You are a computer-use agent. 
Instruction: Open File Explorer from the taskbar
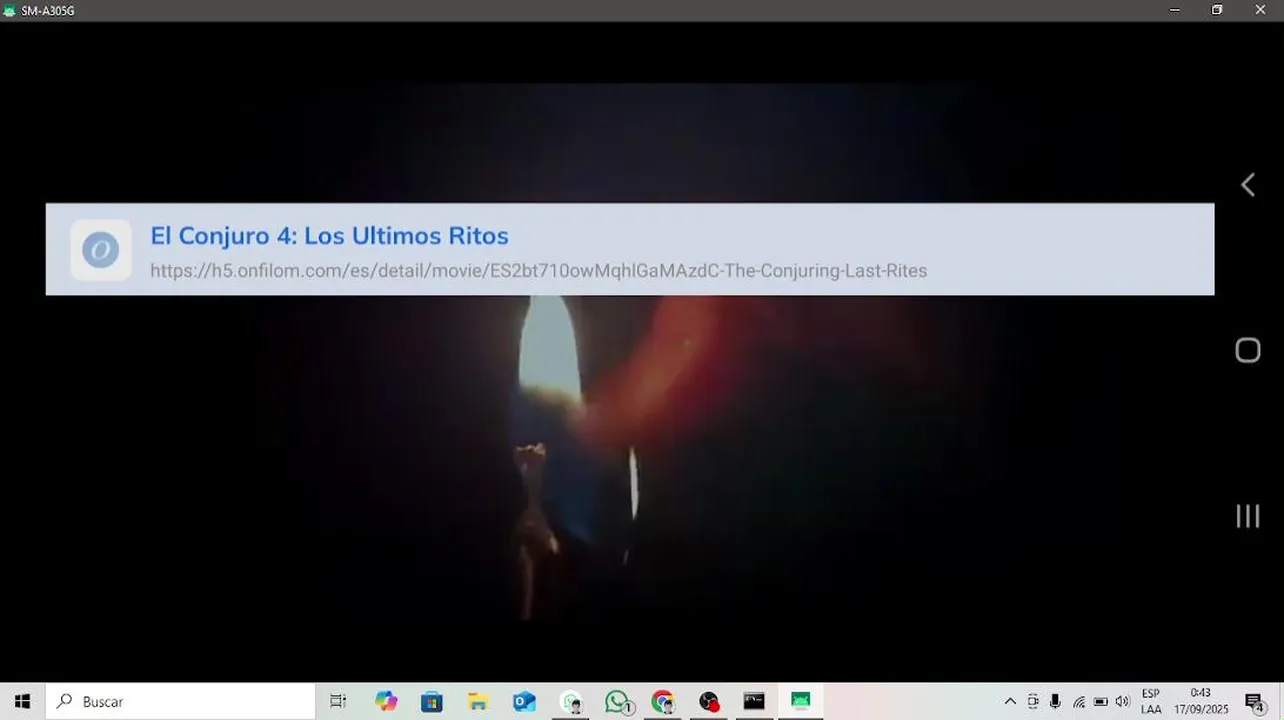click(x=478, y=702)
